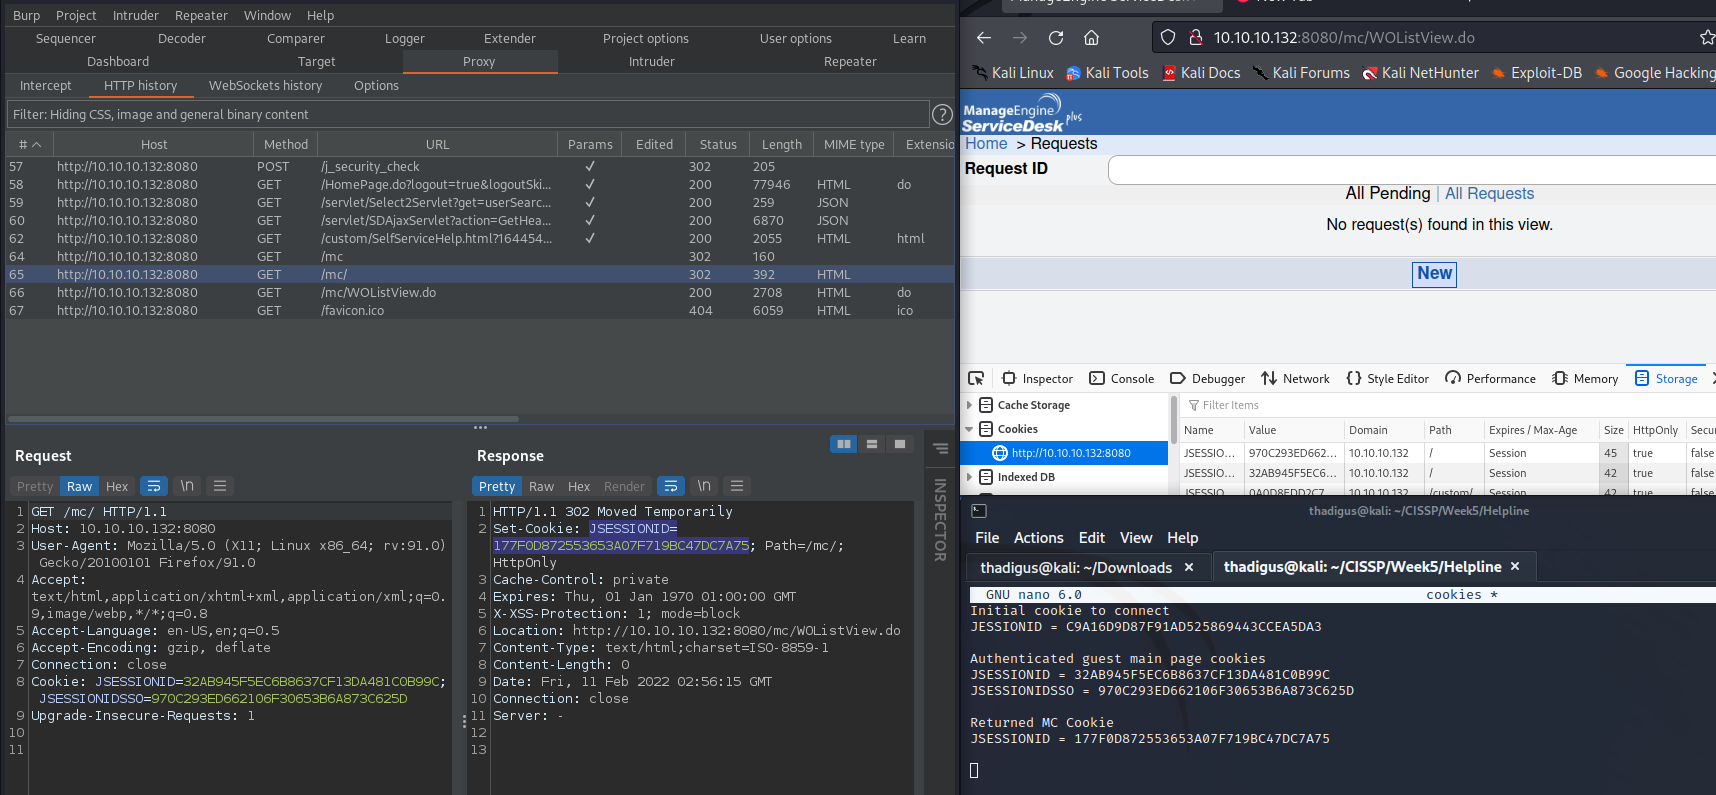Toggle word wrap in Response pane
This screenshot has height=795, width=1716.
(x=671, y=486)
